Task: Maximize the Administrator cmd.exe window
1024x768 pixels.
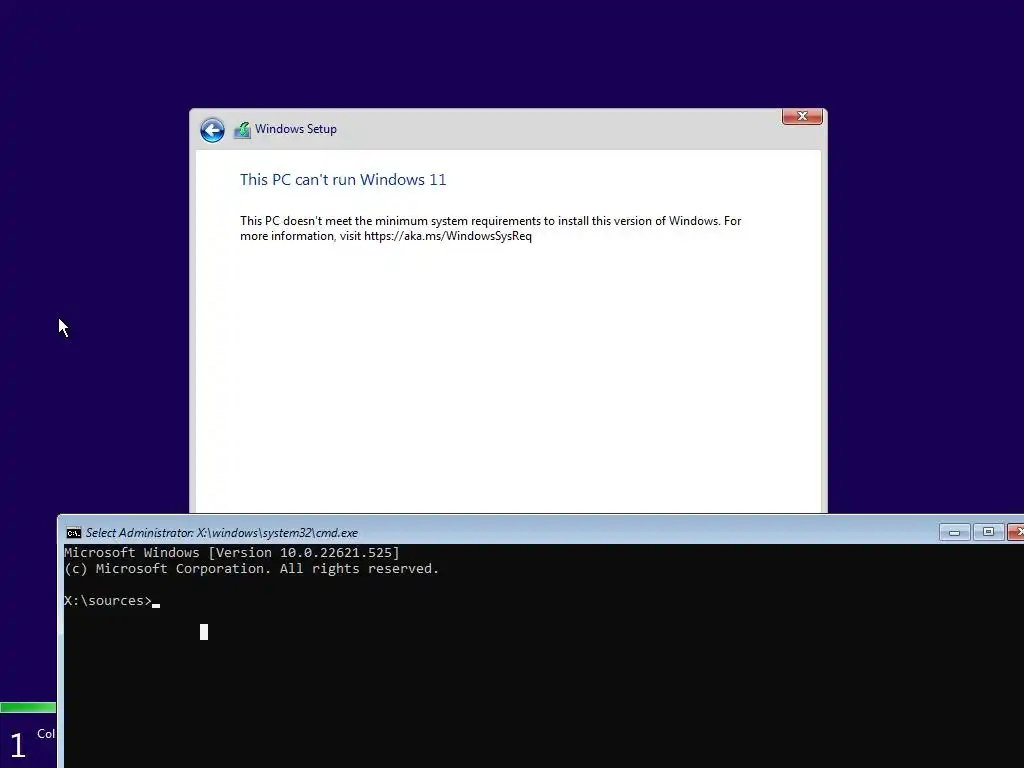Action: (988, 532)
